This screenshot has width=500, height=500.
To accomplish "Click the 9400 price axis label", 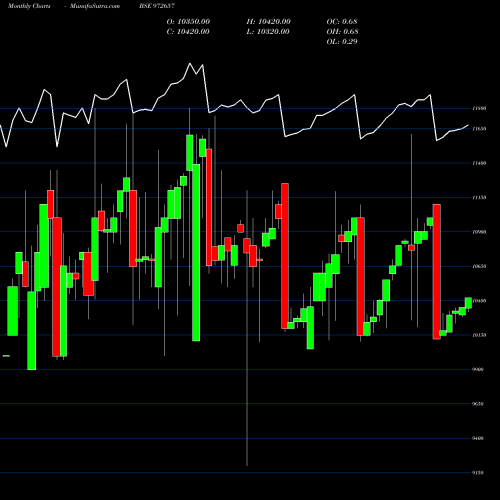I will (478, 438).
